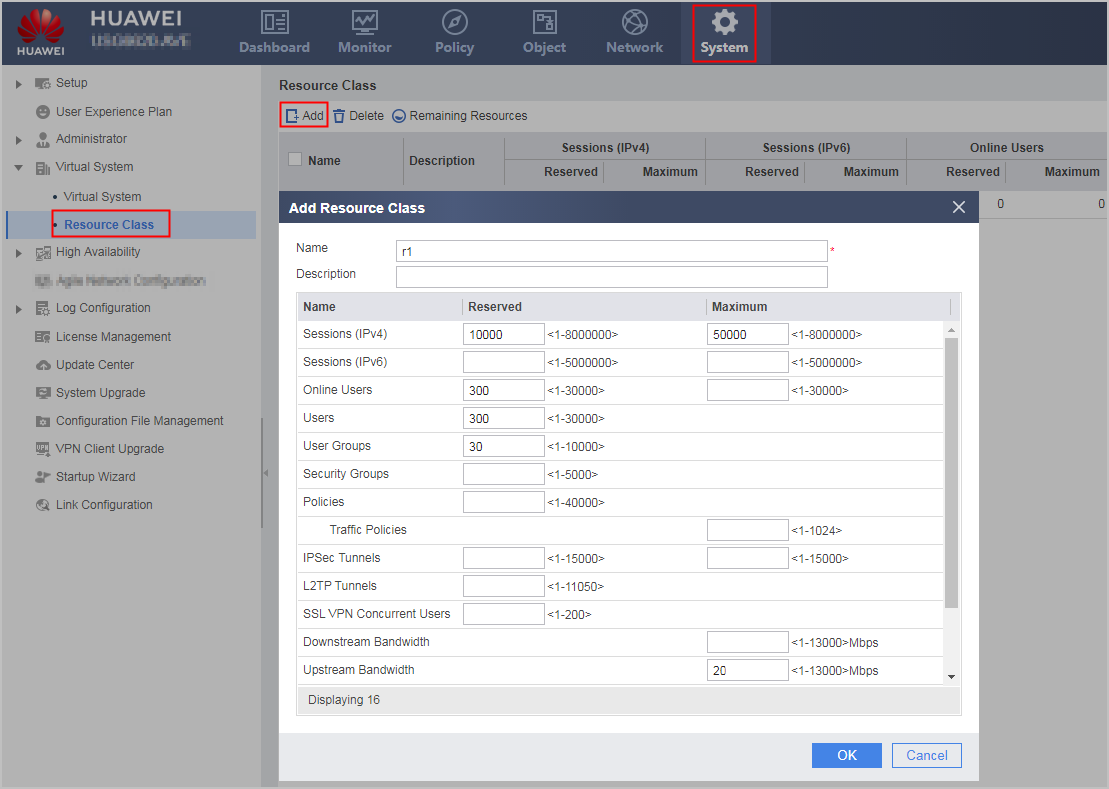This screenshot has height=789, width=1109.
Task: Expand the High Availability tree node
Action: pos(19,252)
